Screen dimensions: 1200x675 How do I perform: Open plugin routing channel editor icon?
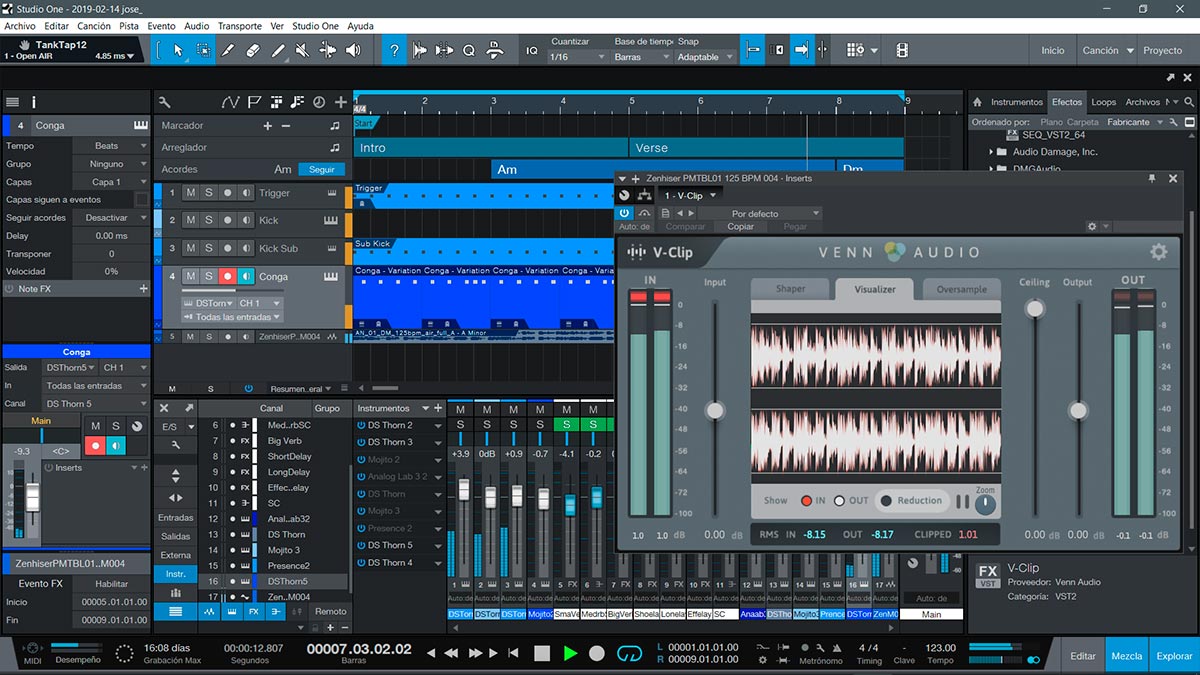coord(643,196)
